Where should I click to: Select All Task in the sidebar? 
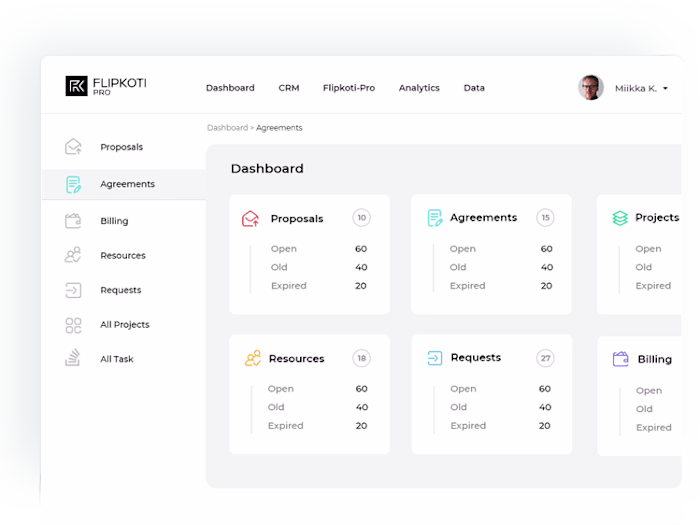tap(124, 359)
